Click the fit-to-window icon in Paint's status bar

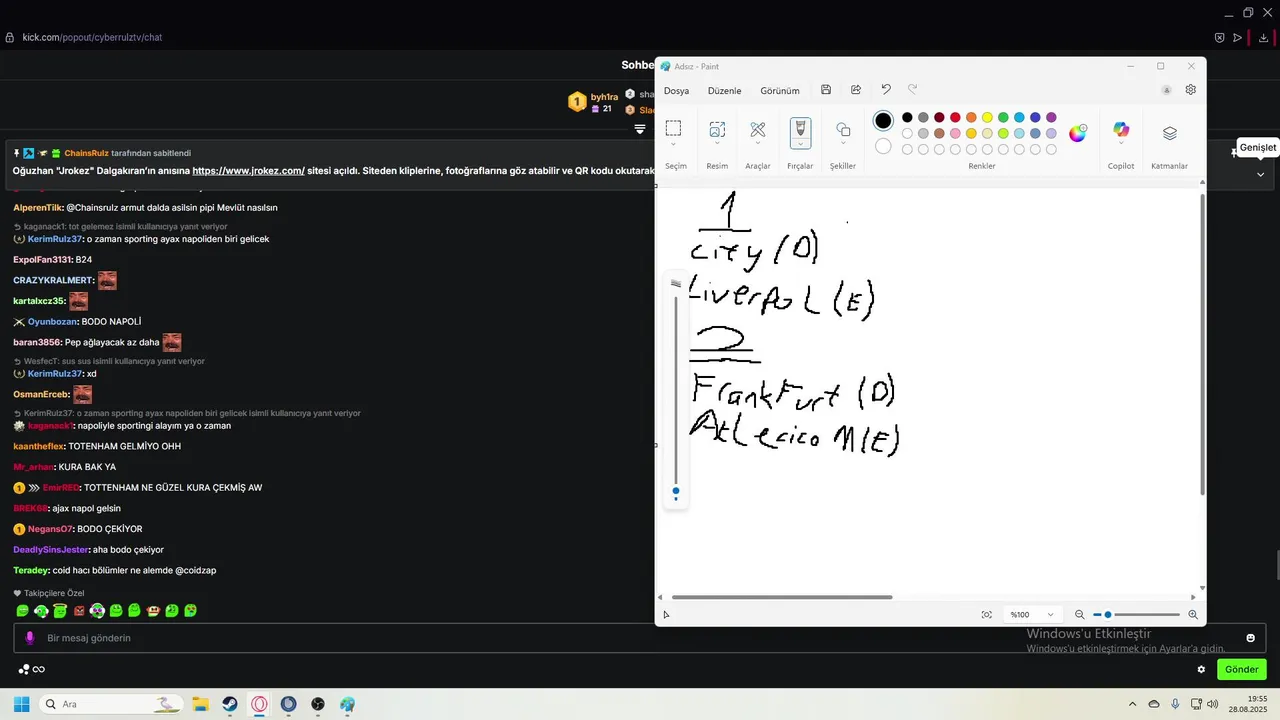click(987, 615)
